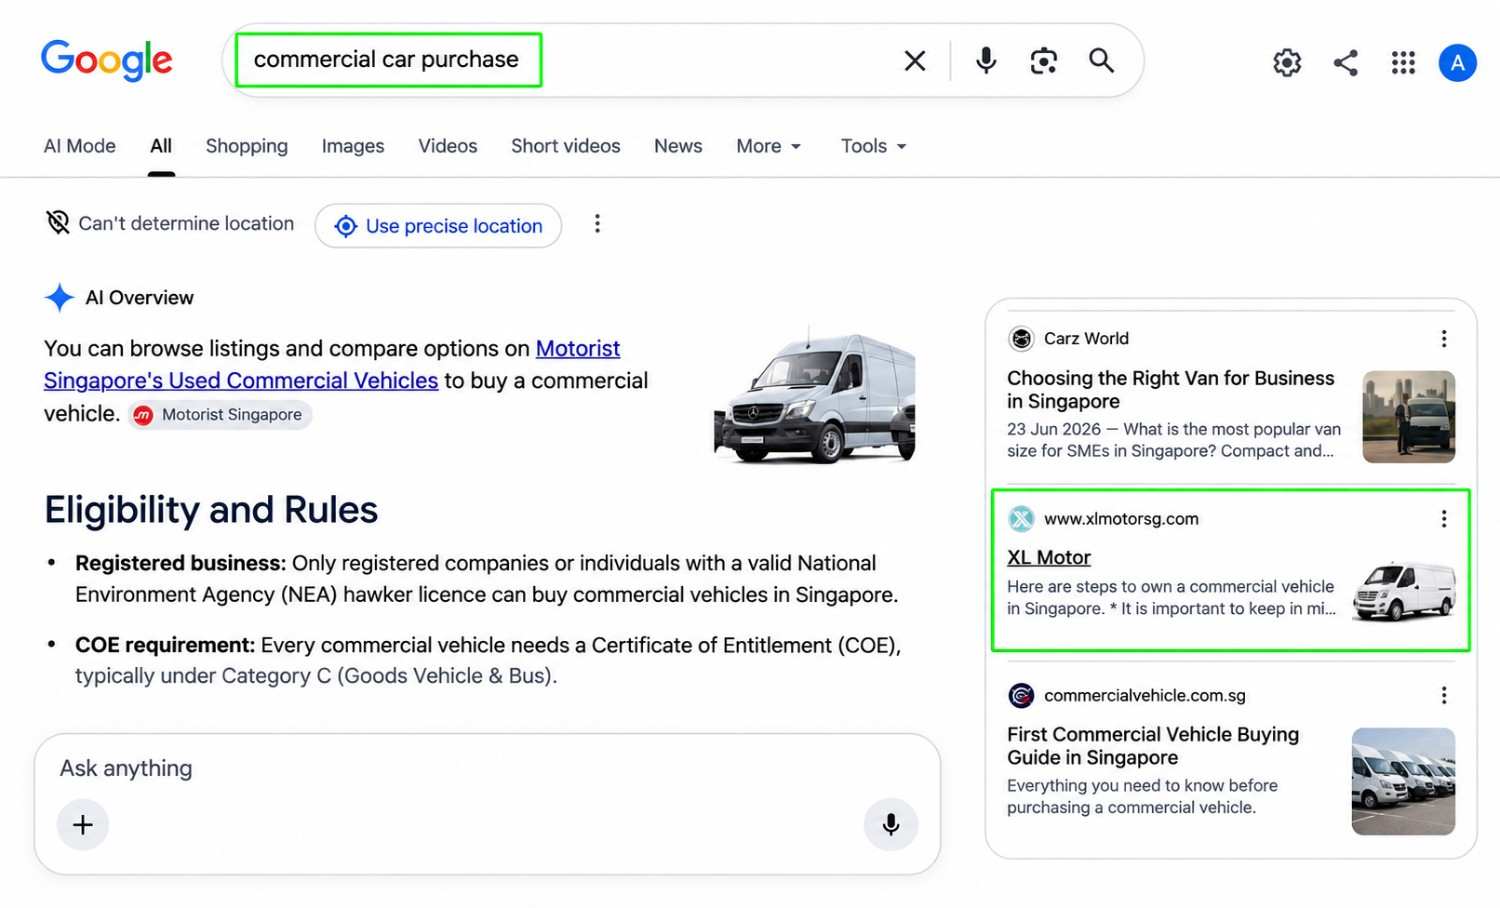This screenshot has width=1500, height=908.
Task: Click the 'Eligibility and Rules' heading
Action: [211, 510]
